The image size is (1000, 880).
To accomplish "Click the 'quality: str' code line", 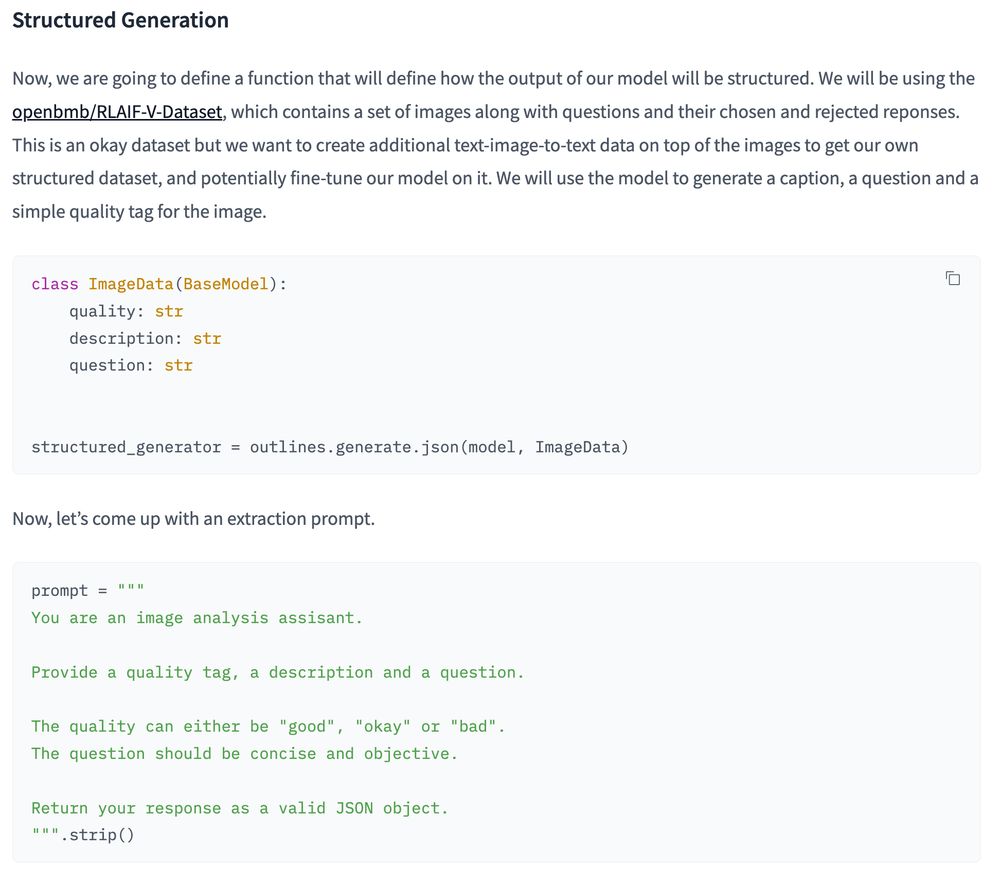I will (126, 311).
